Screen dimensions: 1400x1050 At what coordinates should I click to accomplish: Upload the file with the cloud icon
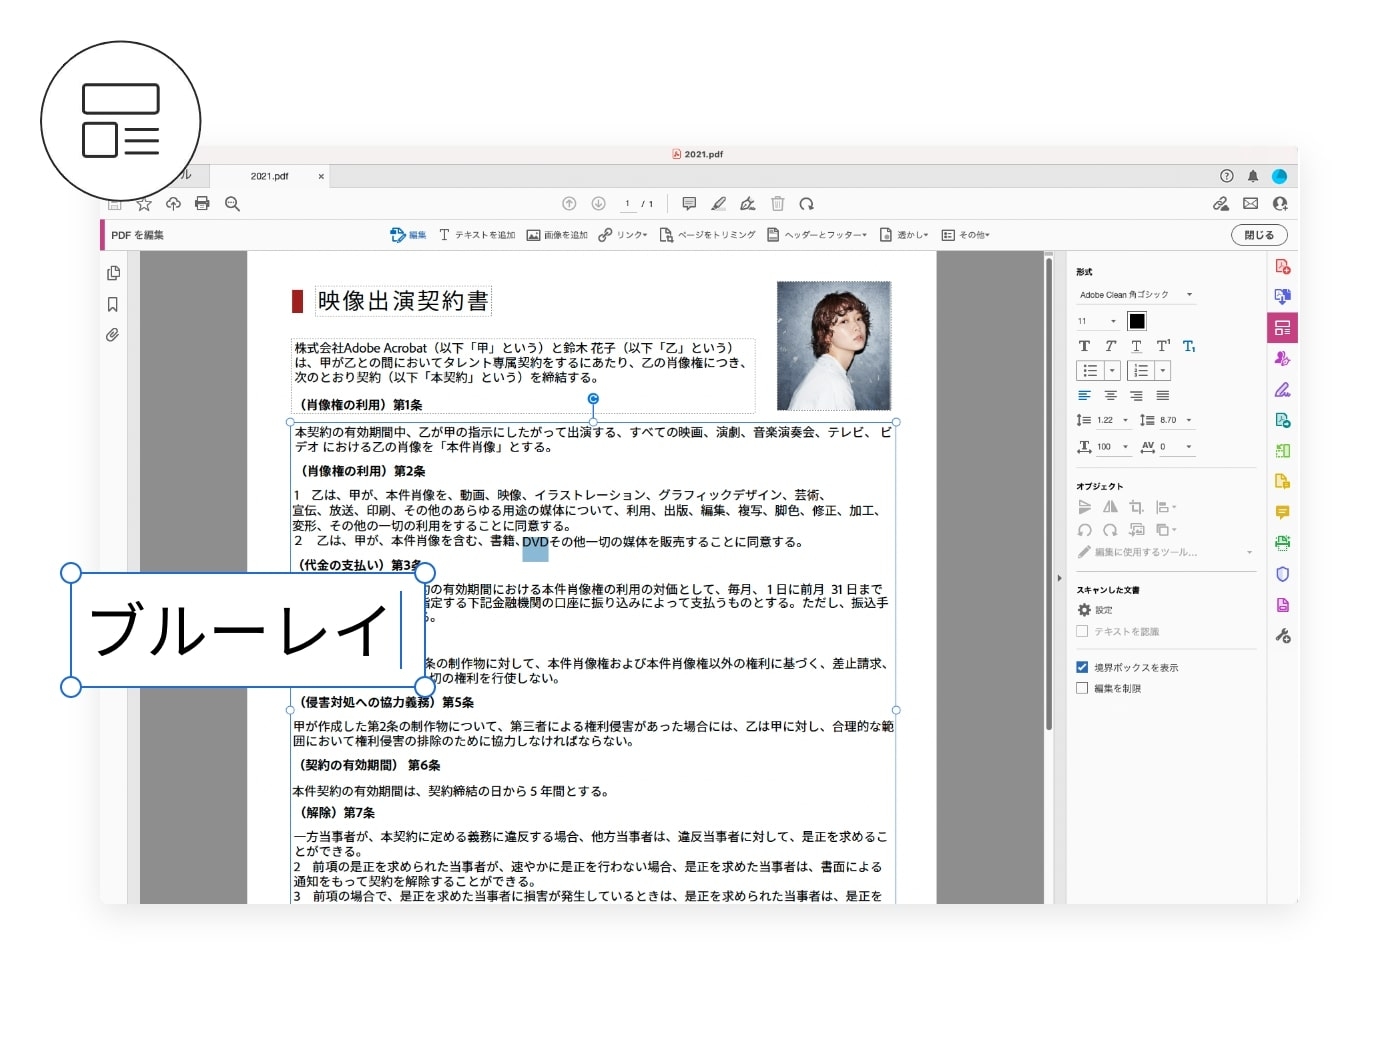(173, 204)
